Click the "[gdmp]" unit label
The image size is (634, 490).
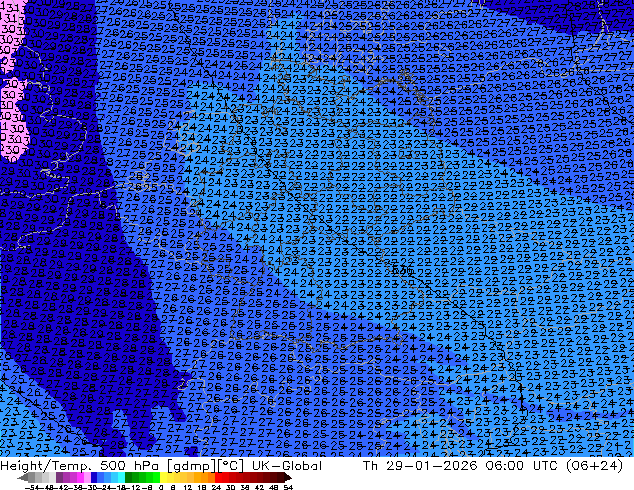coord(192,466)
